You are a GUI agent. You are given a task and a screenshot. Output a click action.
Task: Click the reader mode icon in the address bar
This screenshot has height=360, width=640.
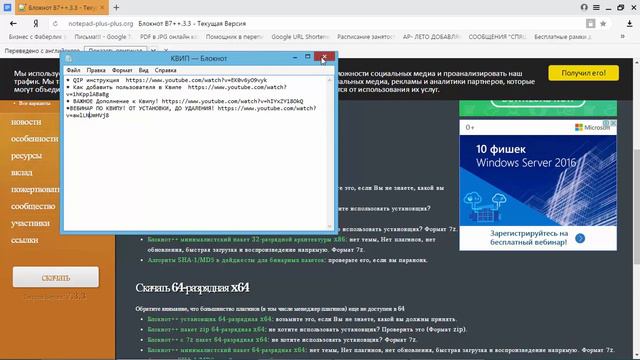coord(590,24)
